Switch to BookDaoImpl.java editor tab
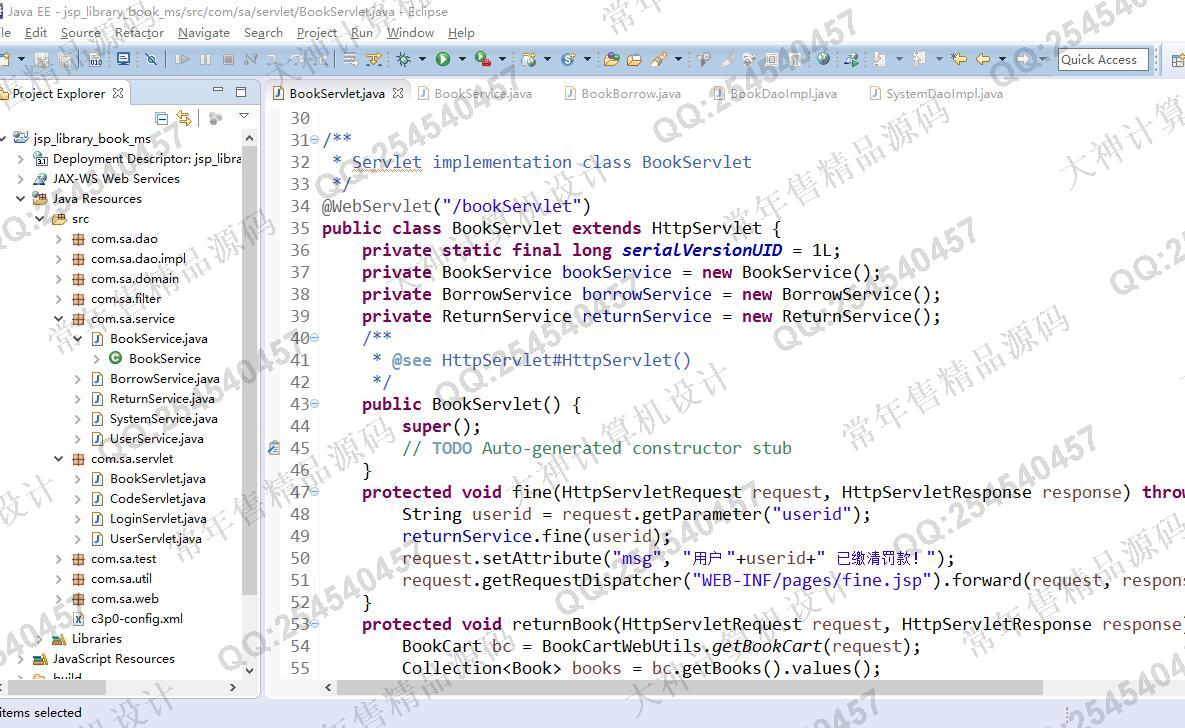This screenshot has height=728, width=1185. tap(775, 94)
